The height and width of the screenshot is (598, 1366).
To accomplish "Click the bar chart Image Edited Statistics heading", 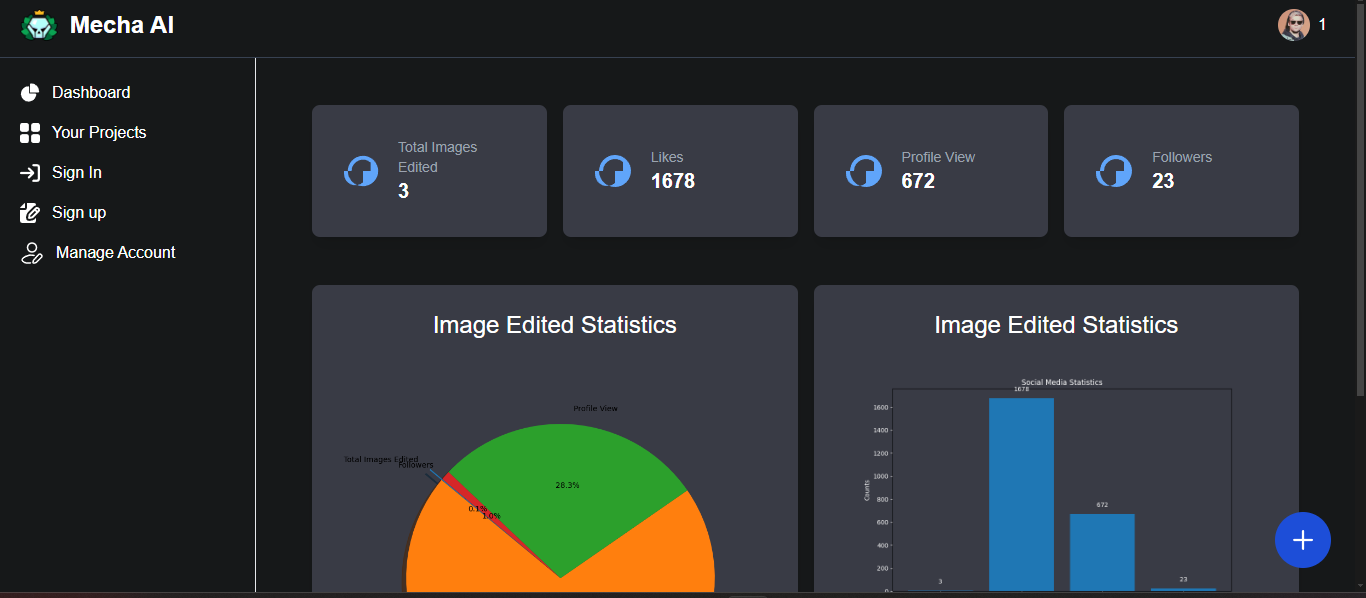I will click(1056, 325).
